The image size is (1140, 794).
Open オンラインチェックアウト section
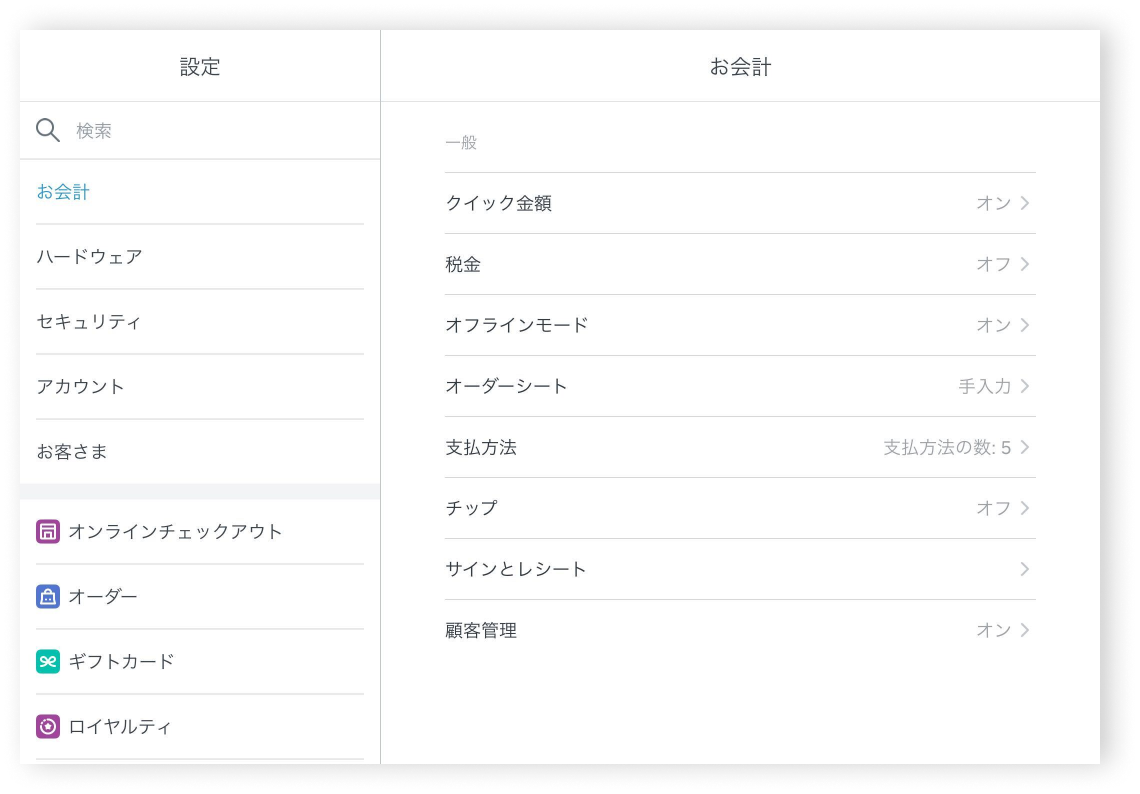pyautogui.click(x=200, y=532)
